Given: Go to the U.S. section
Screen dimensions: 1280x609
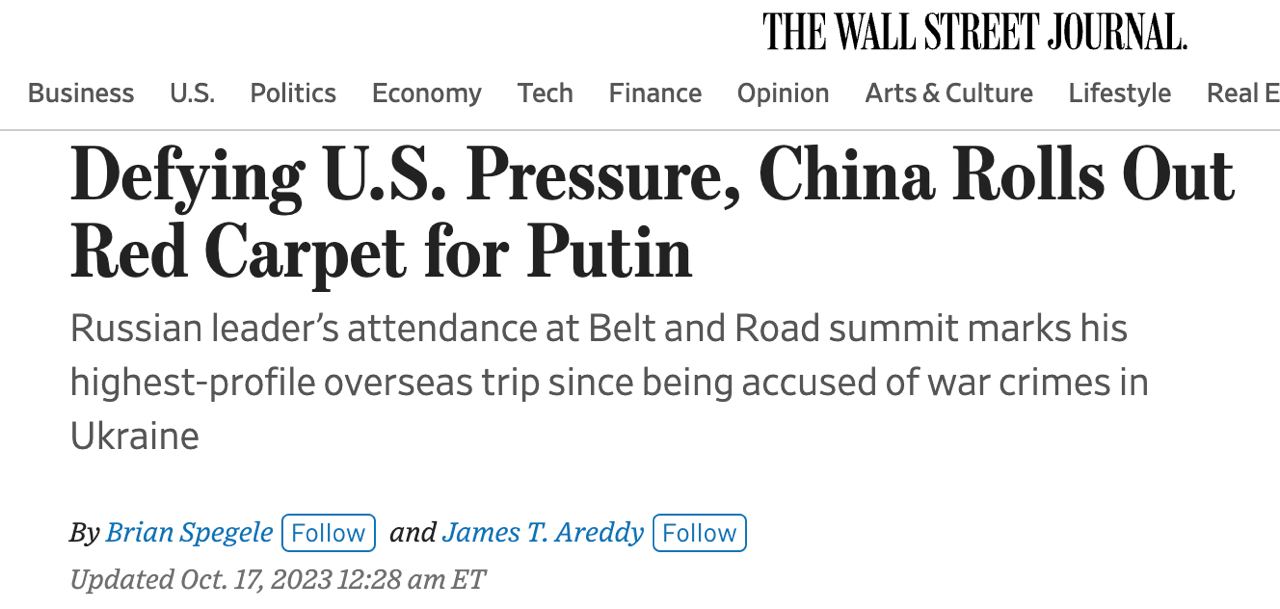Looking at the screenshot, I should click(x=192, y=93).
